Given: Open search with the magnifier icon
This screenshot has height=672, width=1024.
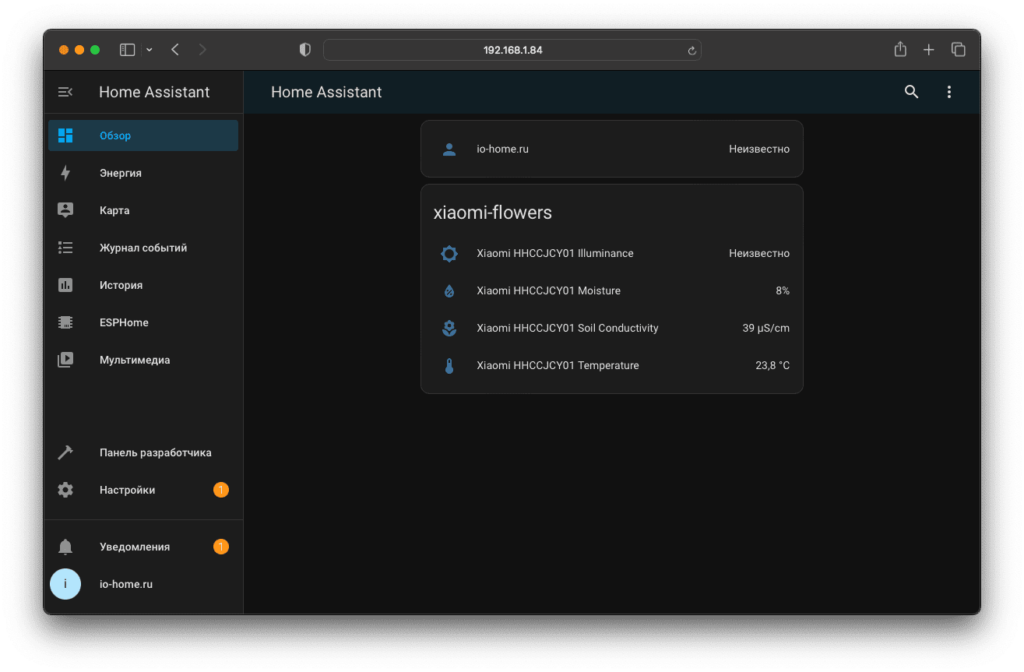Looking at the screenshot, I should pyautogui.click(x=911, y=92).
